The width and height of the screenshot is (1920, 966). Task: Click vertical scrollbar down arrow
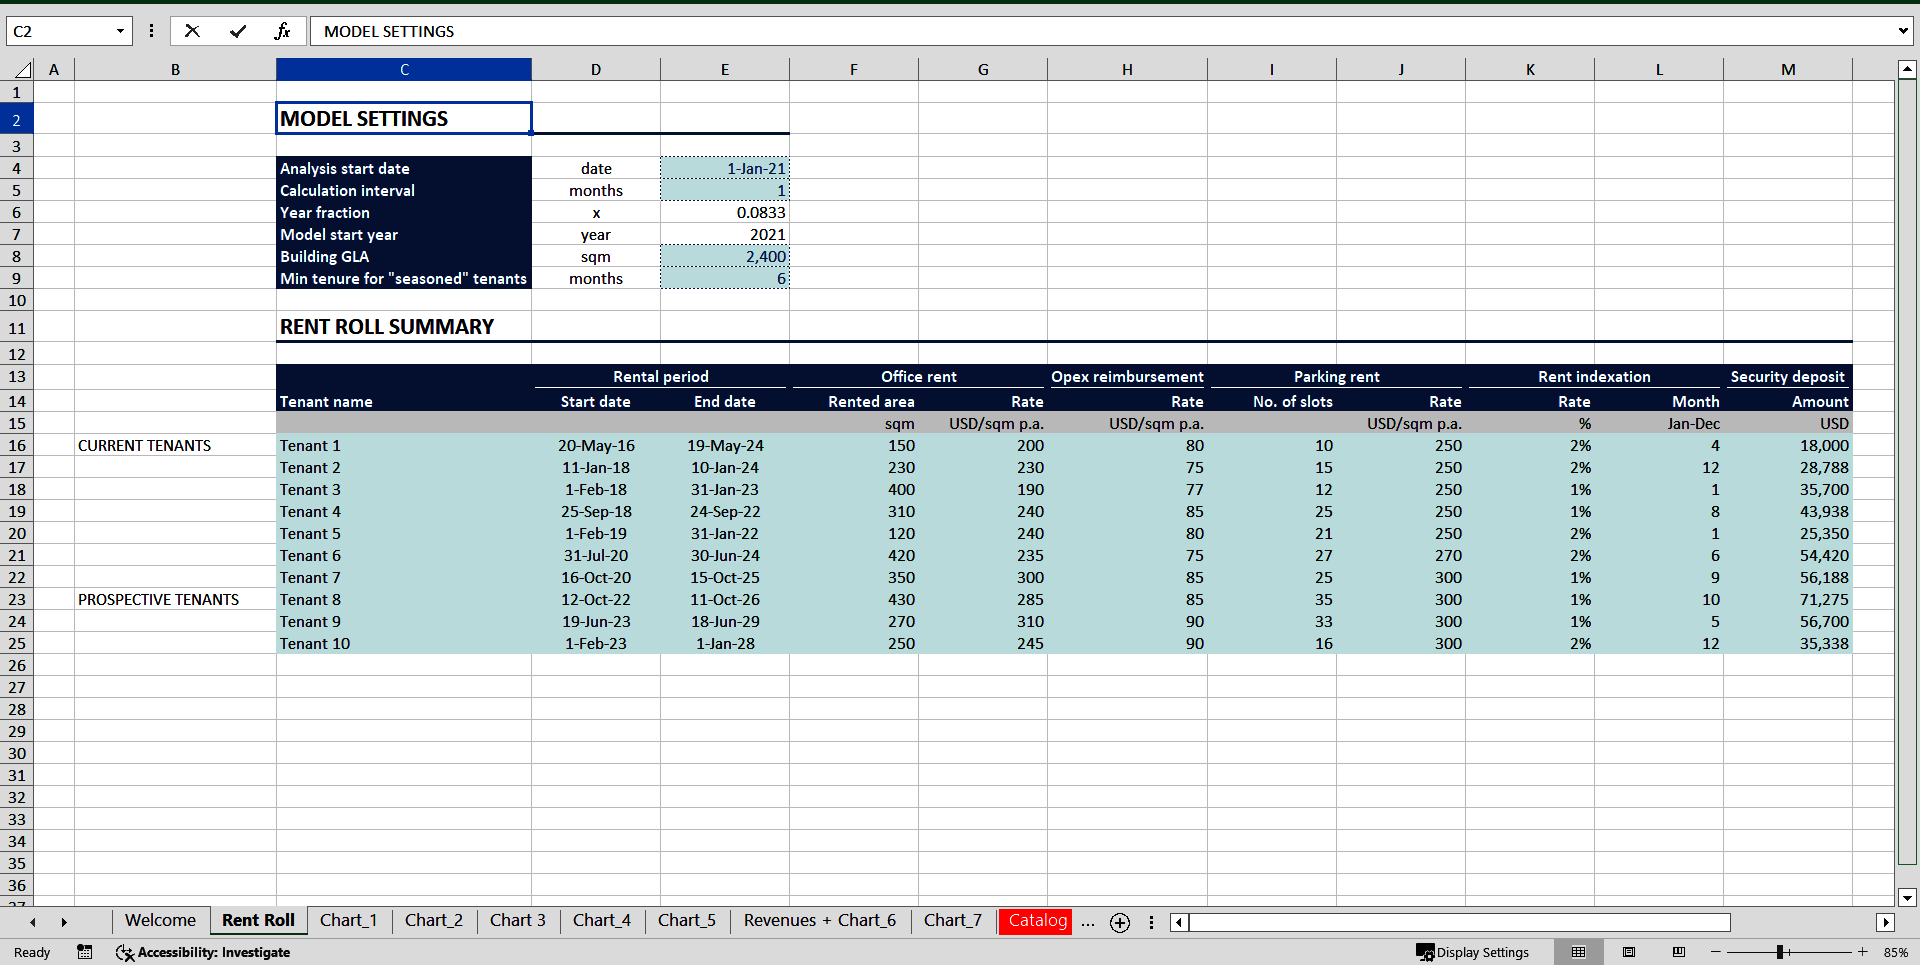point(1907,897)
